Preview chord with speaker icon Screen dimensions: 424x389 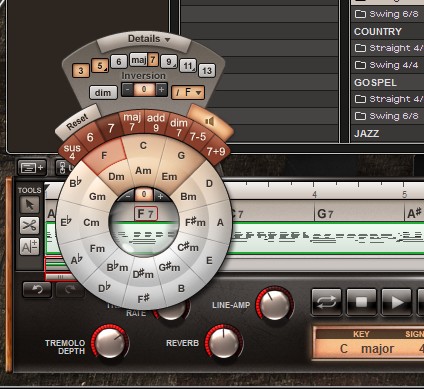210,122
